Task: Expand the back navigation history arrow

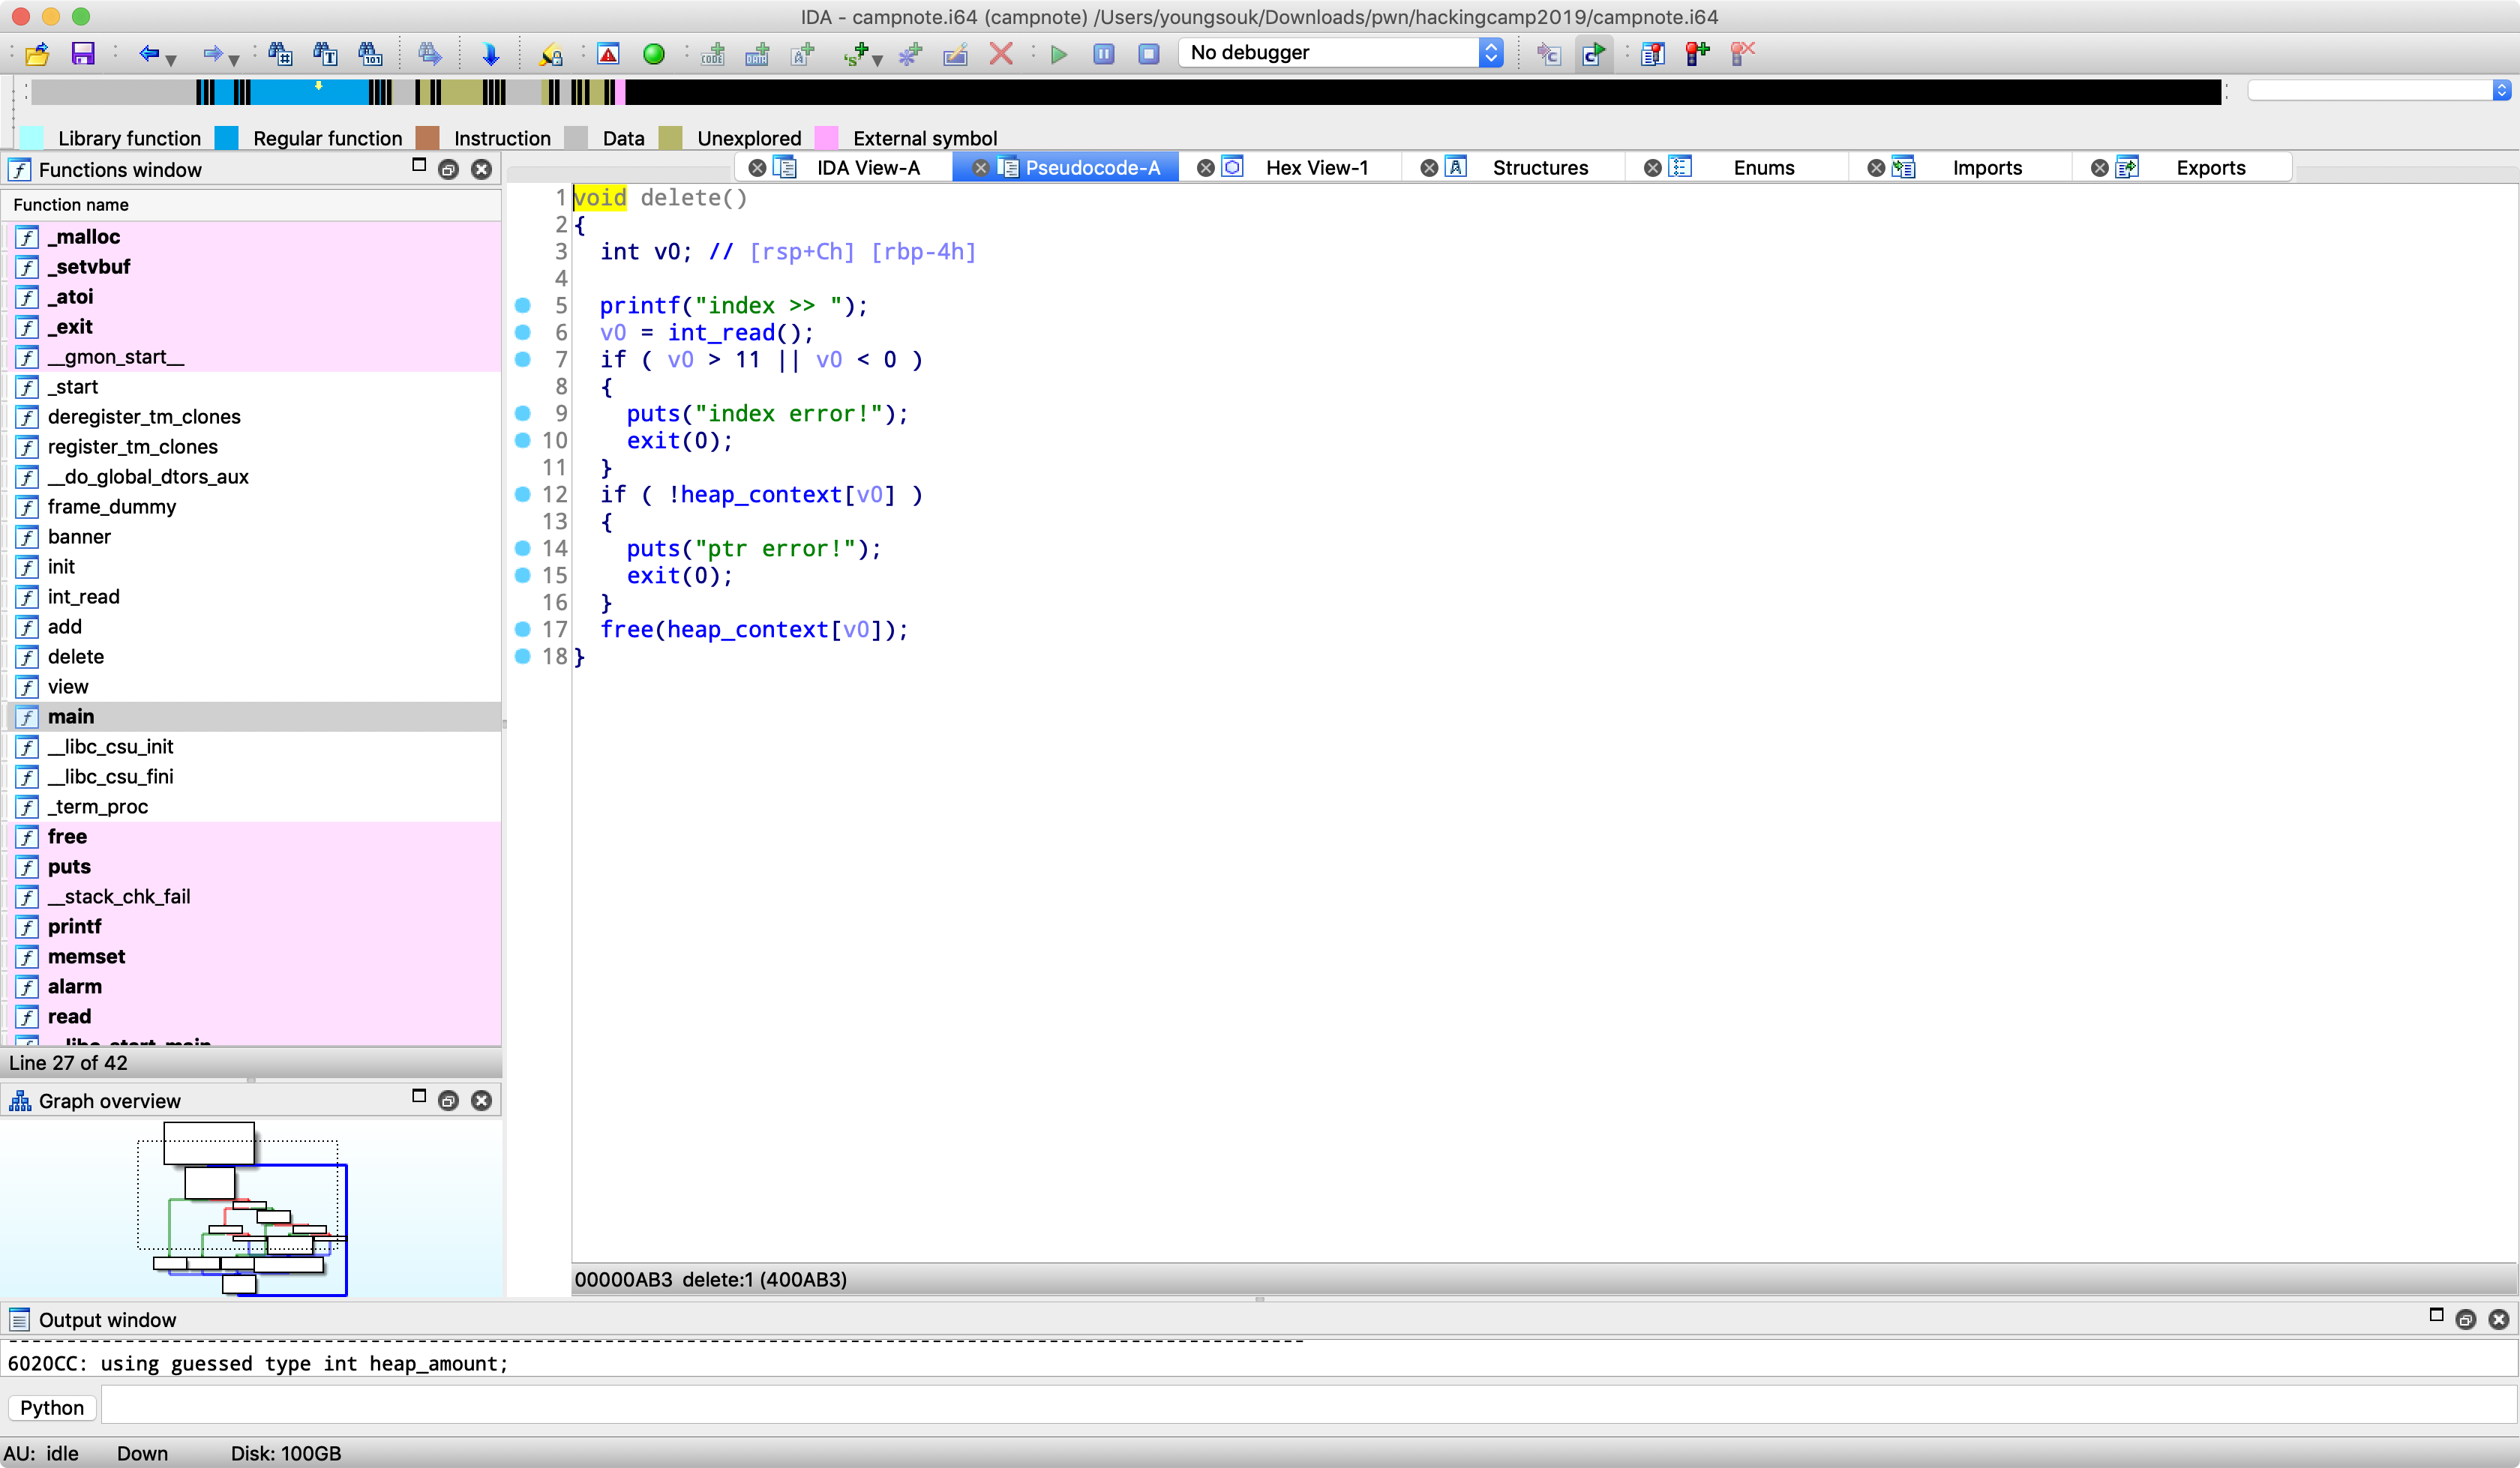Action: 172,59
